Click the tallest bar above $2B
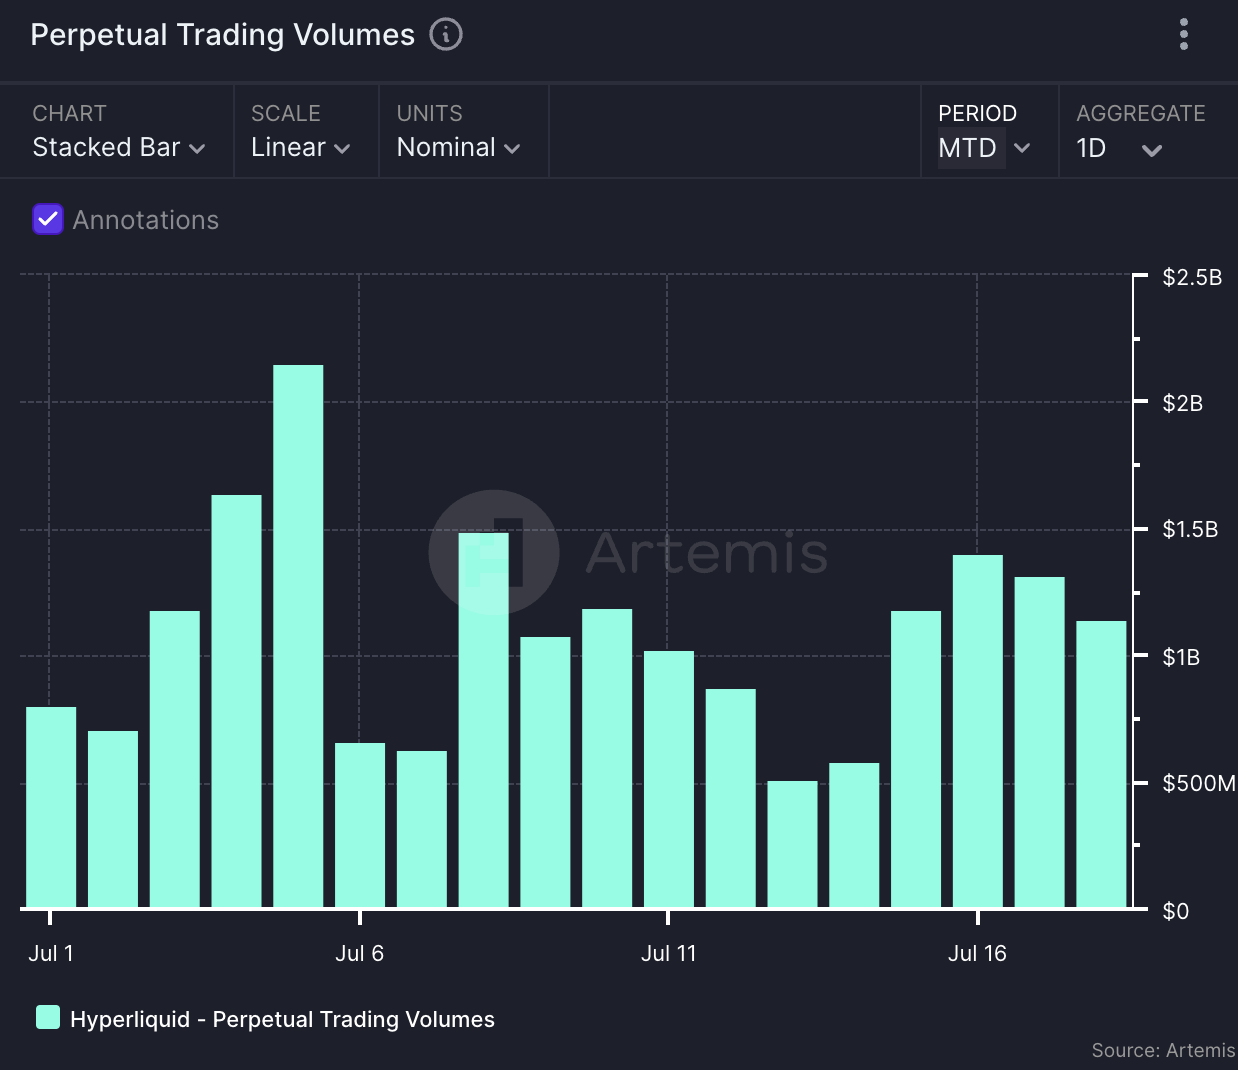Viewport: 1238px width, 1070px height. (x=298, y=636)
